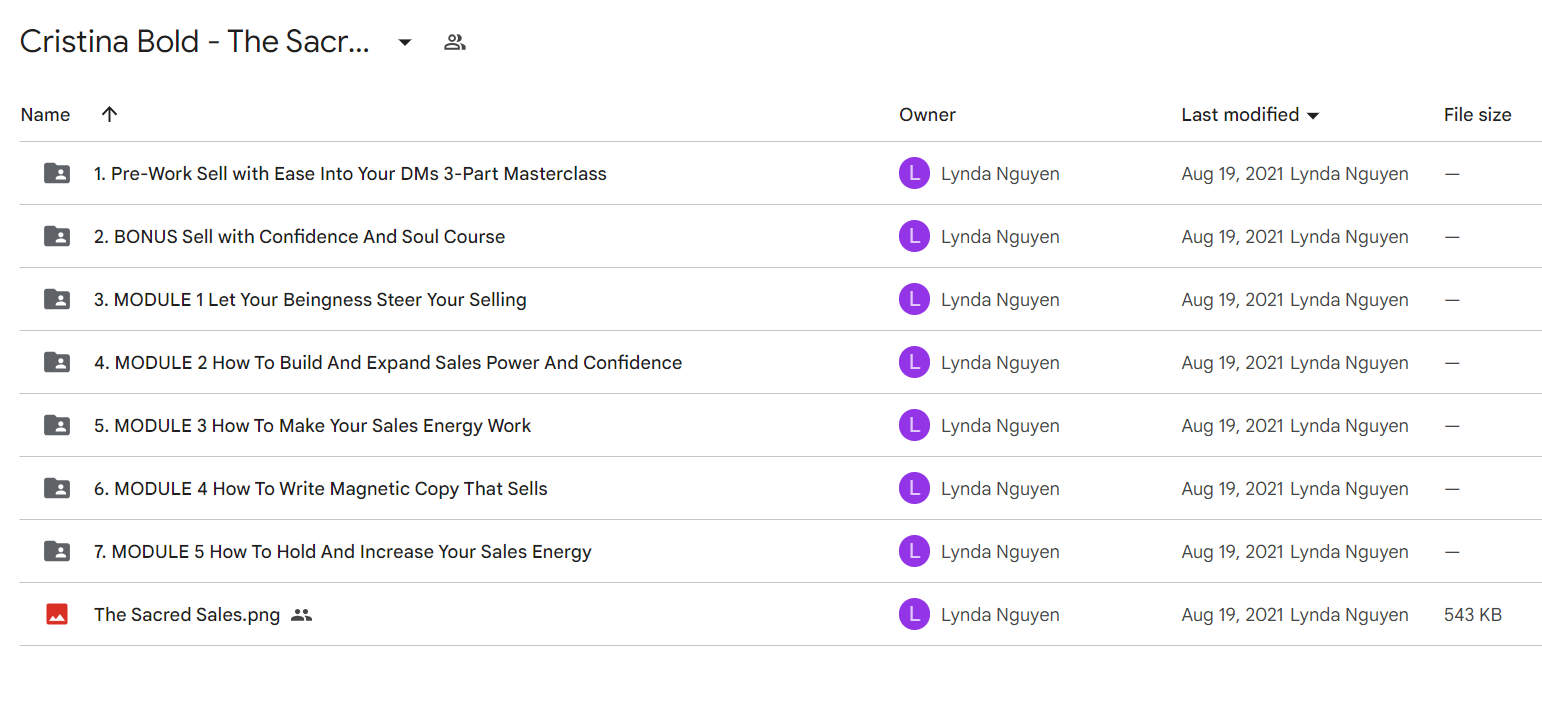This screenshot has width=1542, height=705.
Task: Sort by the Name column header
Action: pos(45,115)
